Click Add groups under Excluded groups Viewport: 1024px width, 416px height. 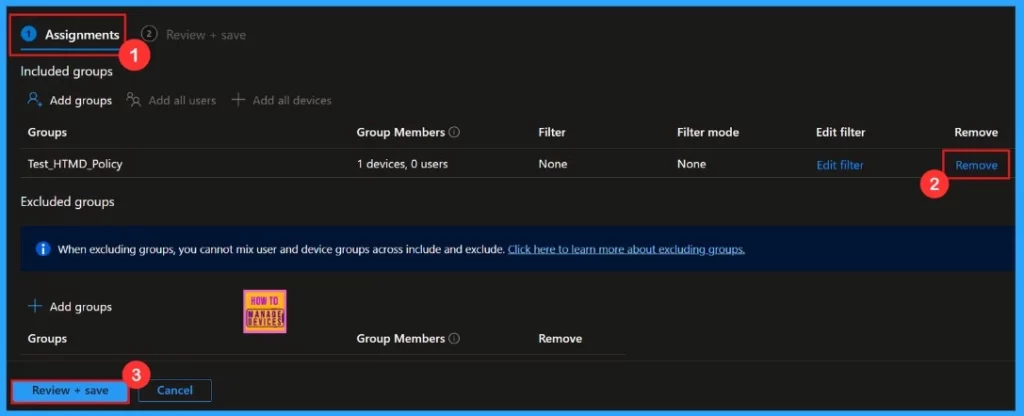pos(80,307)
